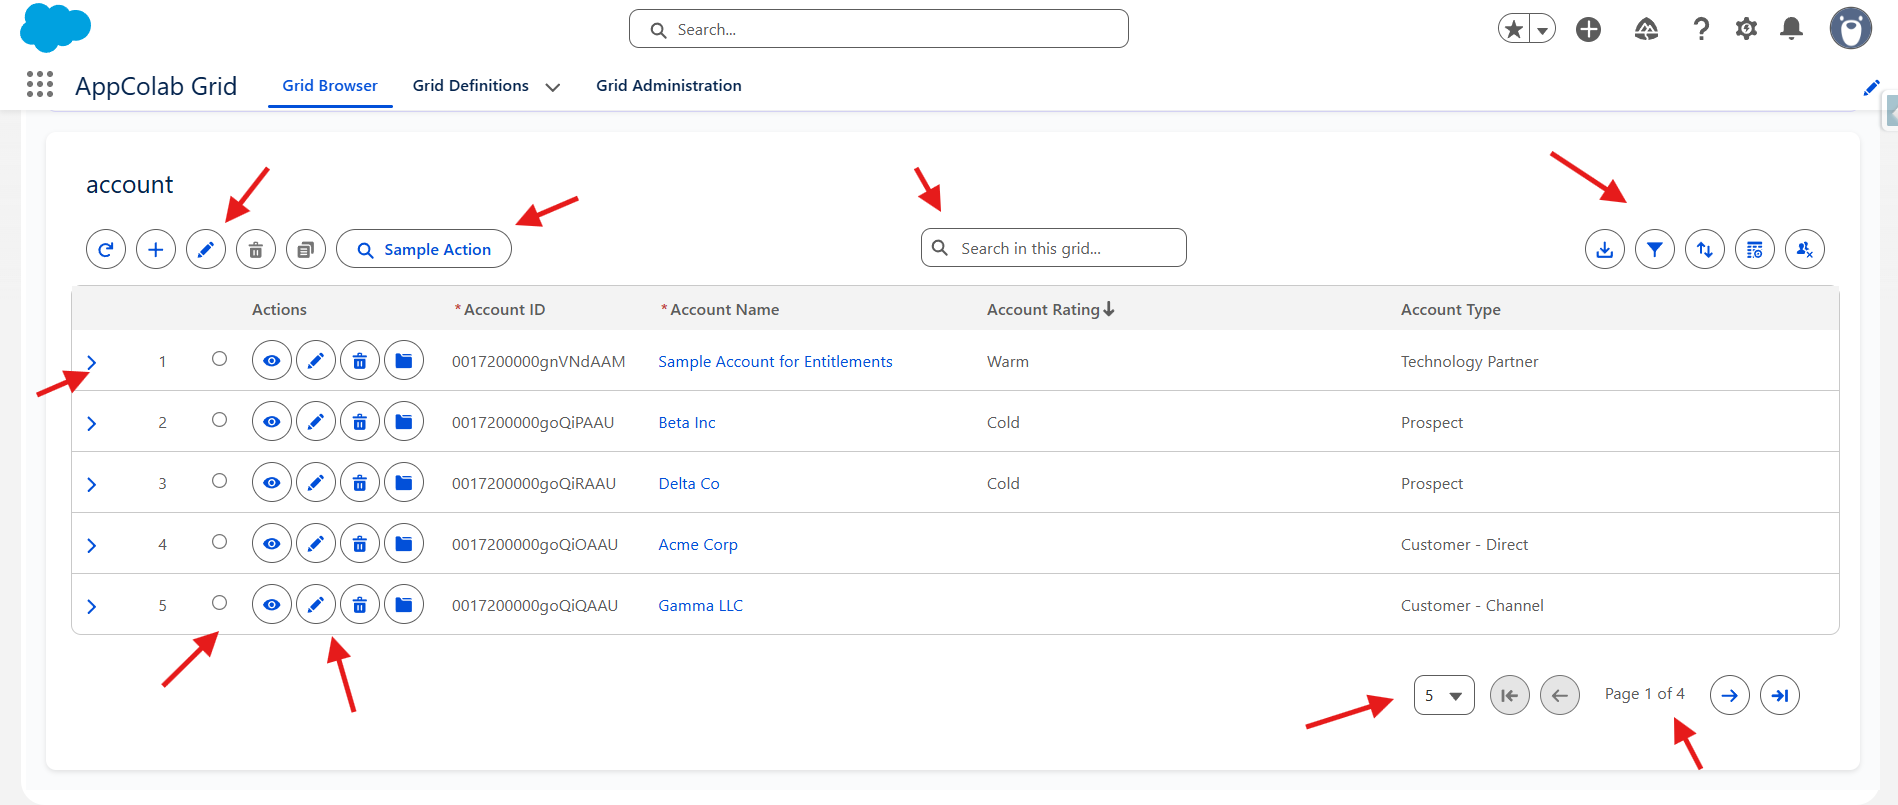Open the Grid Definitions tab dropdown chevron
Viewport: 1898px width, 805px height.
tap(552, 87)
